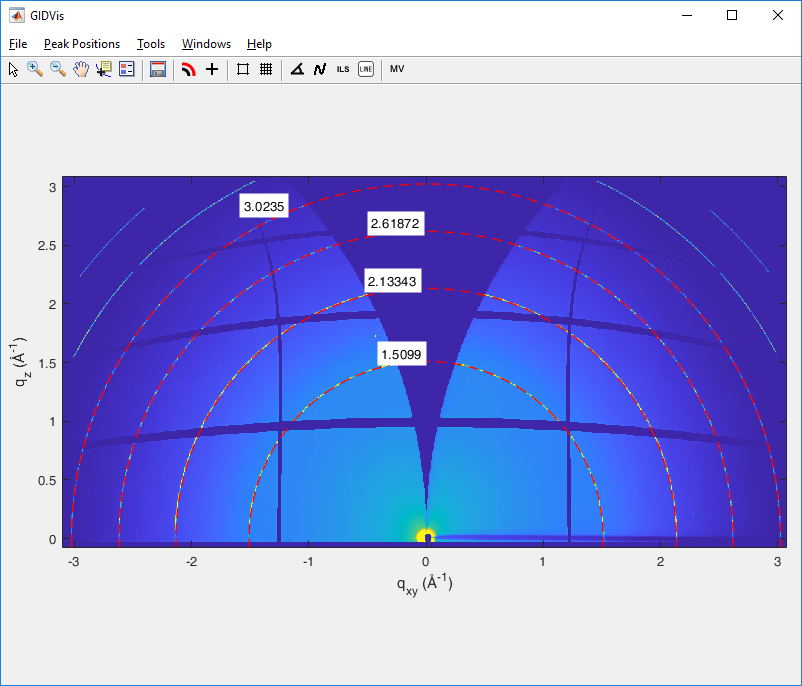Expand the Tools menu
The height and width of the screenshot is (686, 802).
[x=151, y=44]
